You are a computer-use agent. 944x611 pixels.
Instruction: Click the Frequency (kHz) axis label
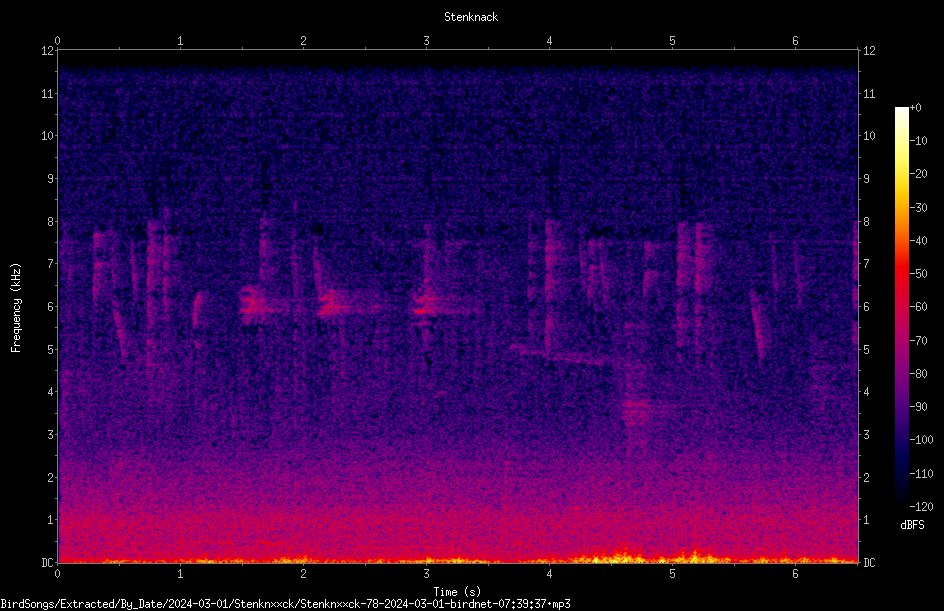click(16, 308)
